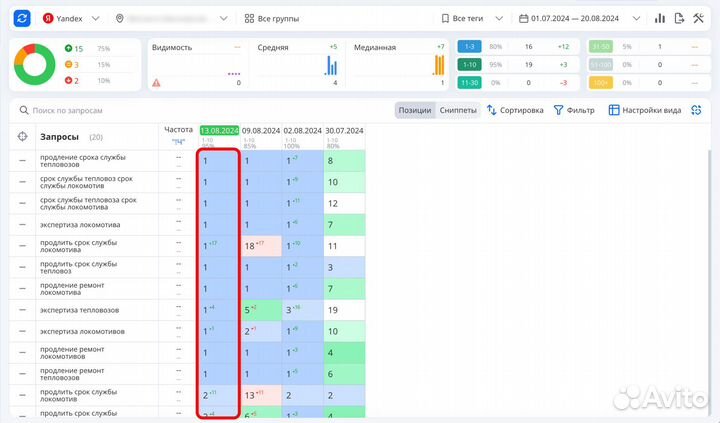Toggle dash marker for экспертиза тепловозов row

pos(22,310)
